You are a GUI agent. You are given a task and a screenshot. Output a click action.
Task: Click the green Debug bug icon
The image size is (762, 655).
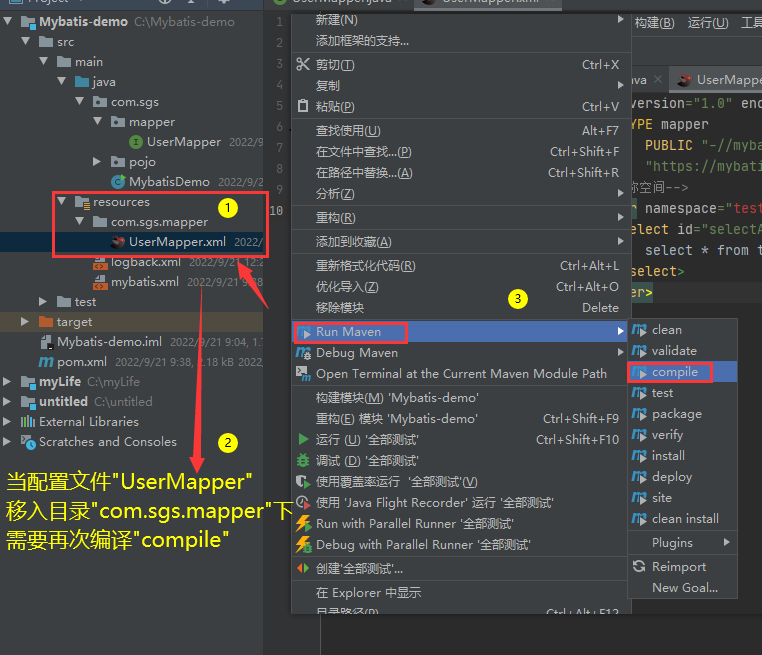[x=303, y=460]
